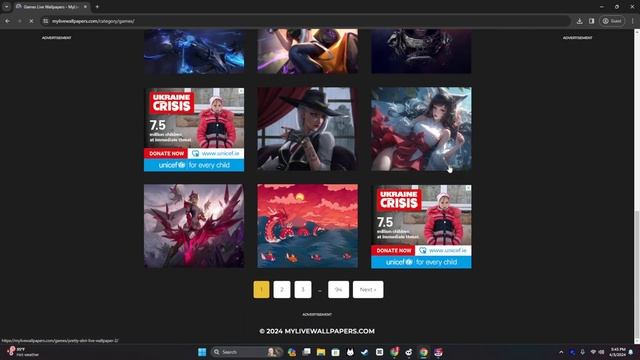Image resolution: width=640 pixels, height=360 pixels.
Task: Click the taskbar Search box
Action: tap(247, 352)
